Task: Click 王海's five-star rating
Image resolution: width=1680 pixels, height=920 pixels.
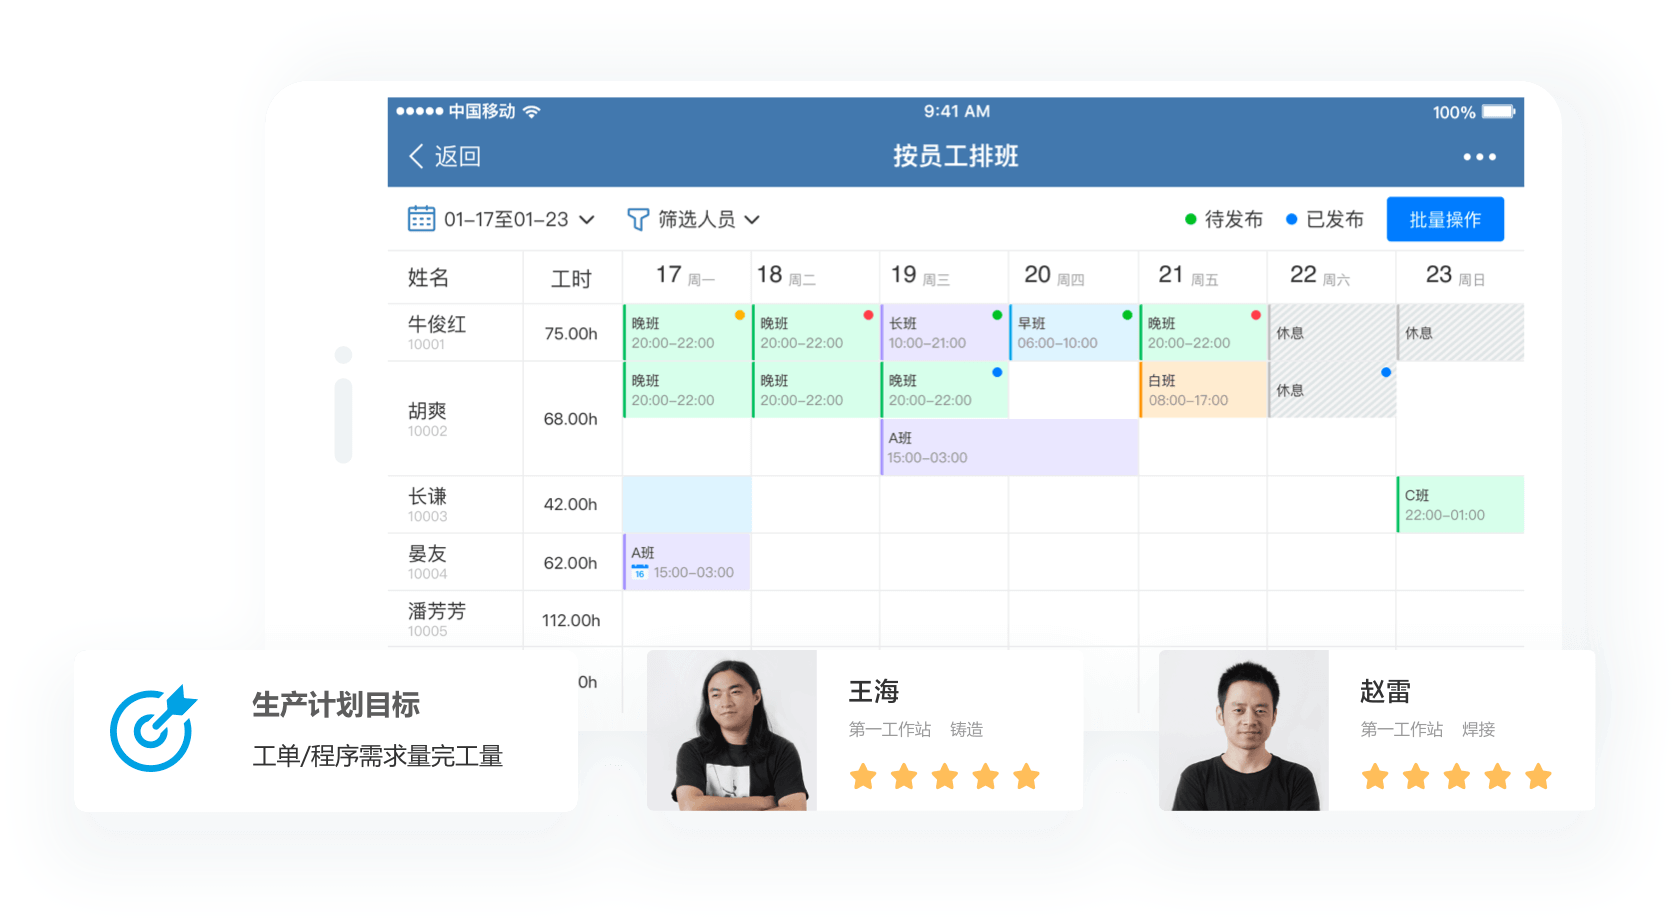Action: click(944, 776)
